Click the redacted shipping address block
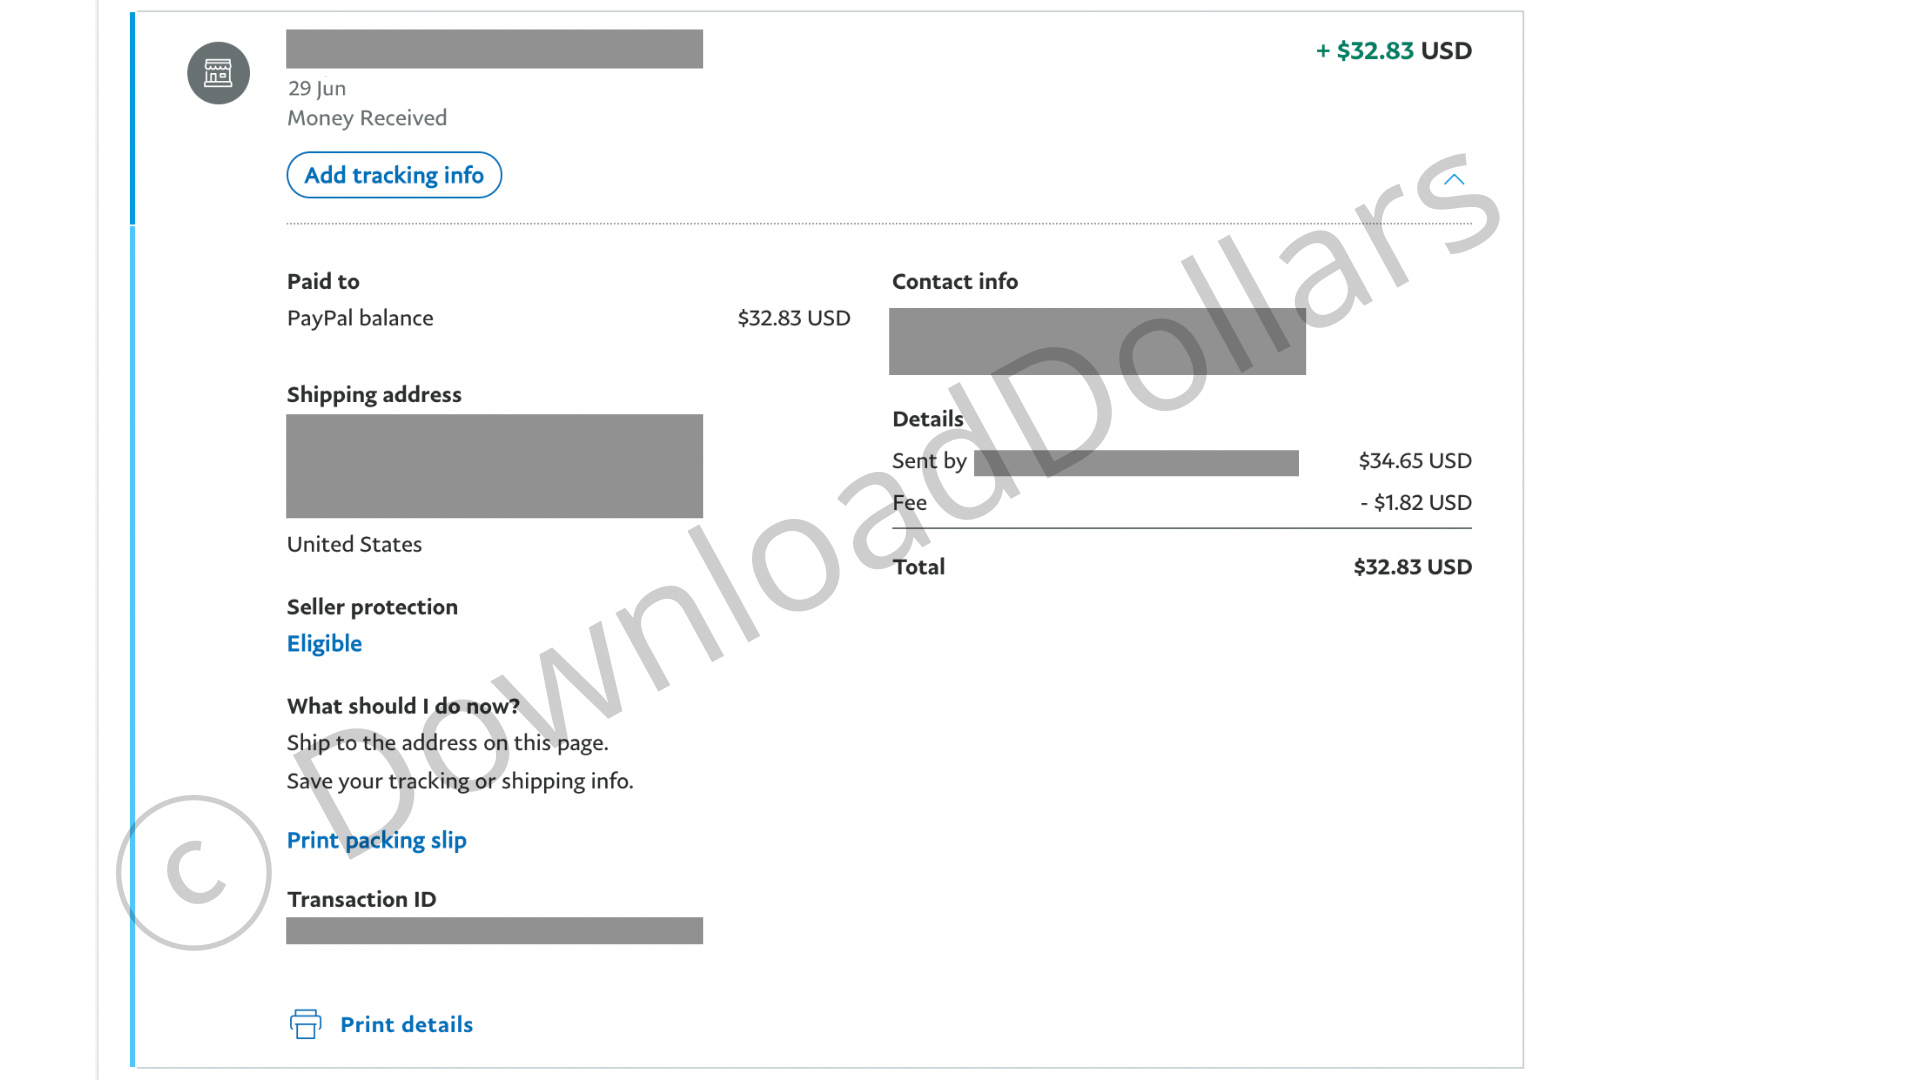The height and width of the screenshot is (1080, 1920). coord(494,466)
